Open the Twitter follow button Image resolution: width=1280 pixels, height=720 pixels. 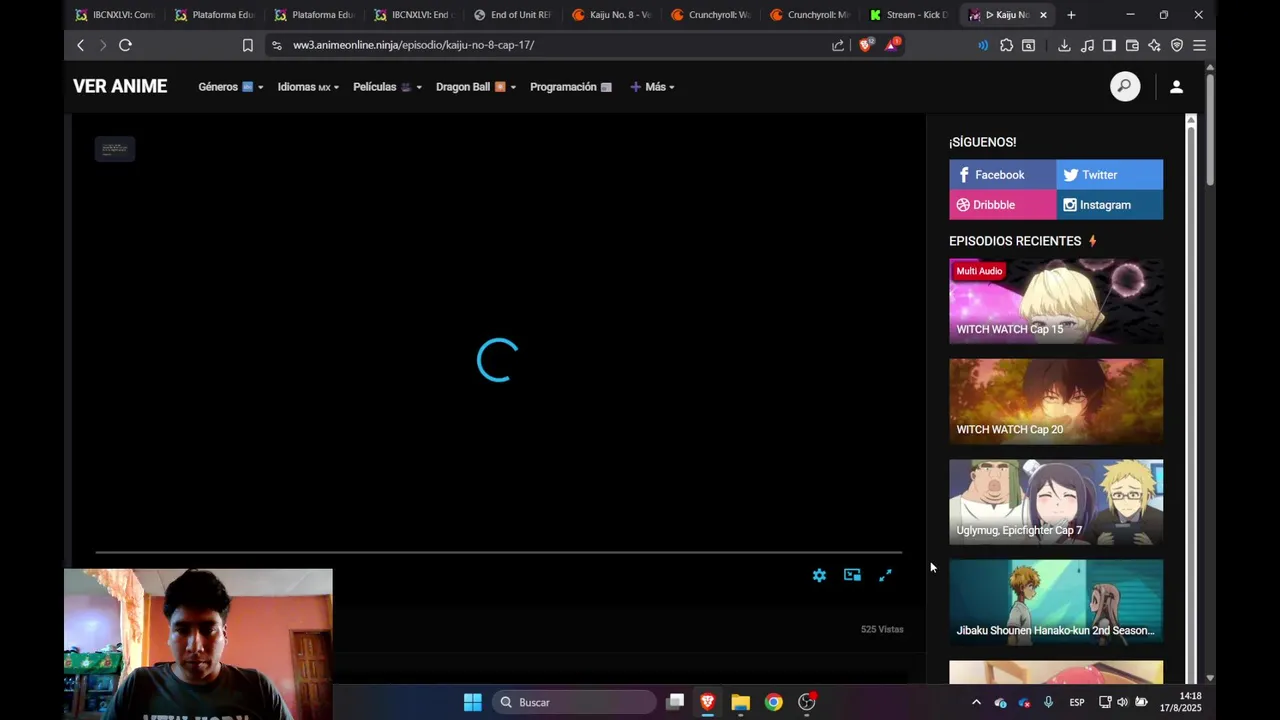click(1109, 175)
